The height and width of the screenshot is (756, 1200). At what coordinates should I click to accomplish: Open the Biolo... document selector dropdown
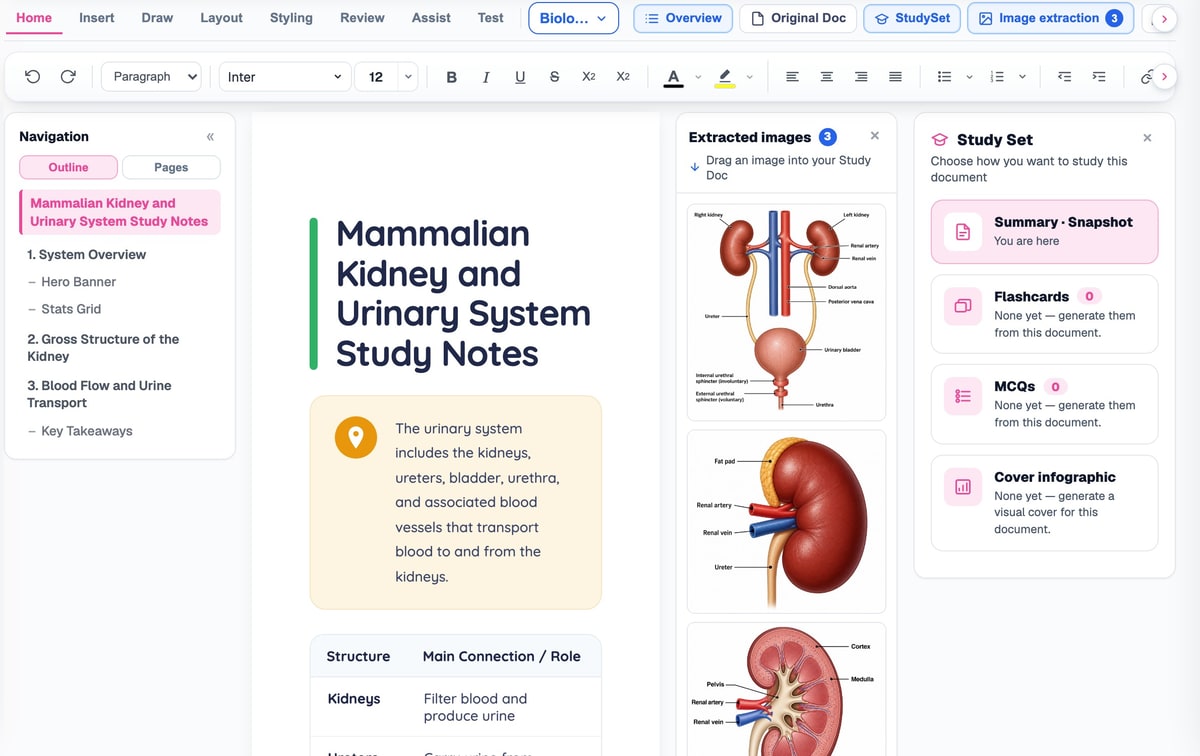[x=573, y=18]
